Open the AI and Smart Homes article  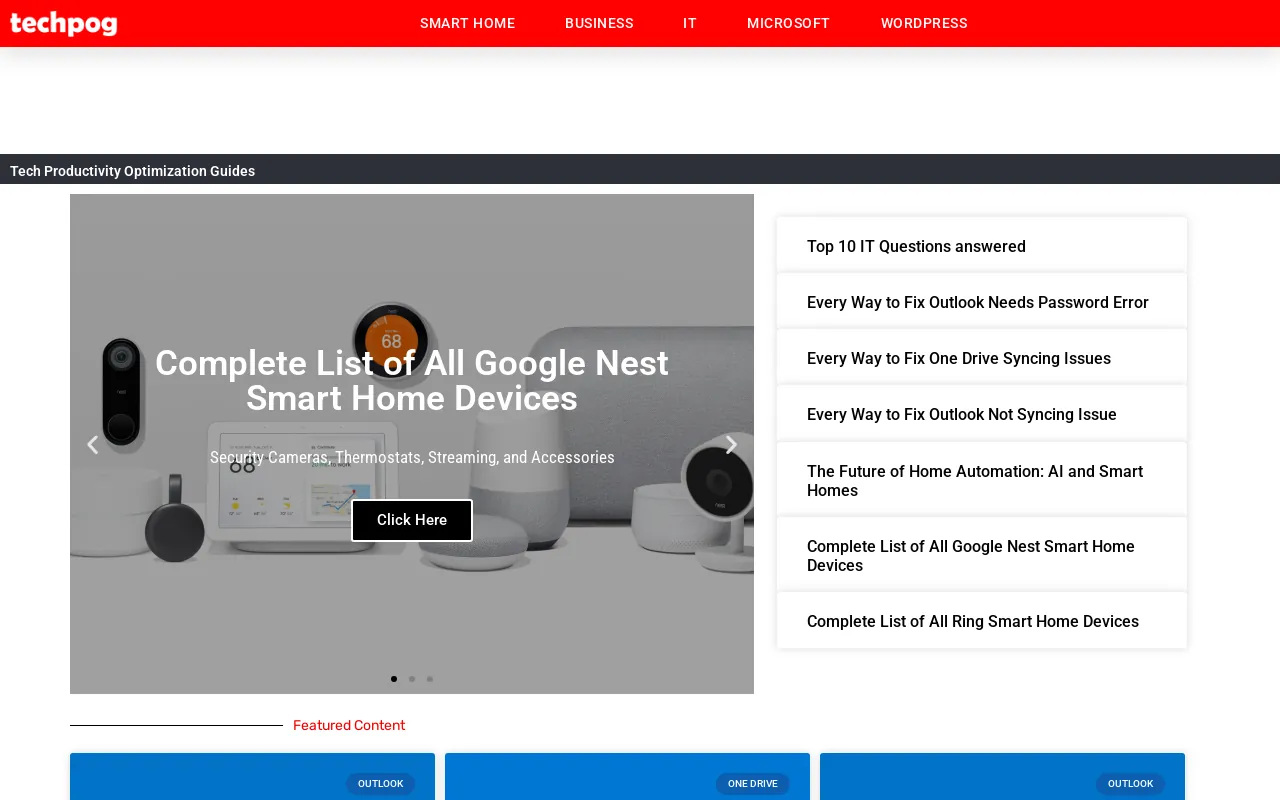(x=975, y=481)
